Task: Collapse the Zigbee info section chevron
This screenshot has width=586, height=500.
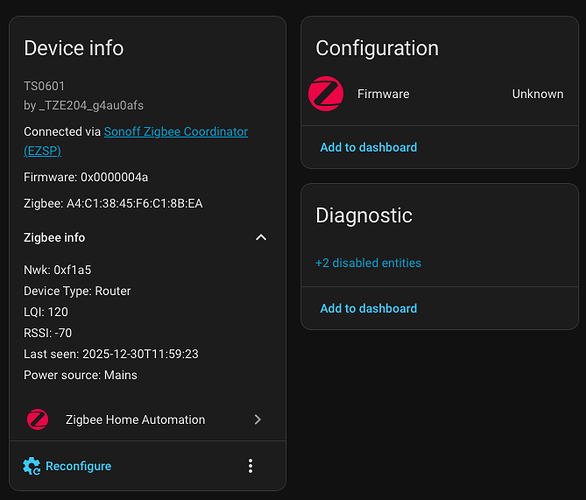Action: point(261,238)
